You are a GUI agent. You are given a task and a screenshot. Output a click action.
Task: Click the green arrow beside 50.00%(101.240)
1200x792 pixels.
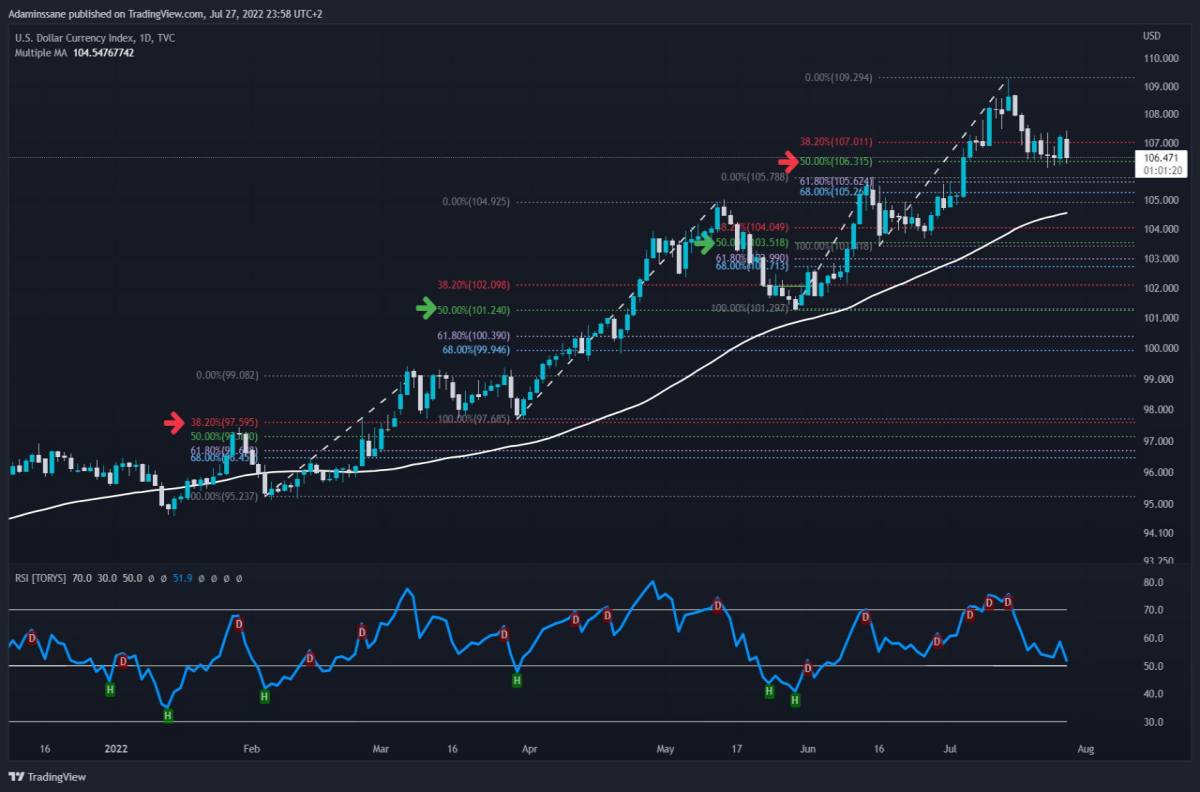pyautogui.click(x=427, y=309)
